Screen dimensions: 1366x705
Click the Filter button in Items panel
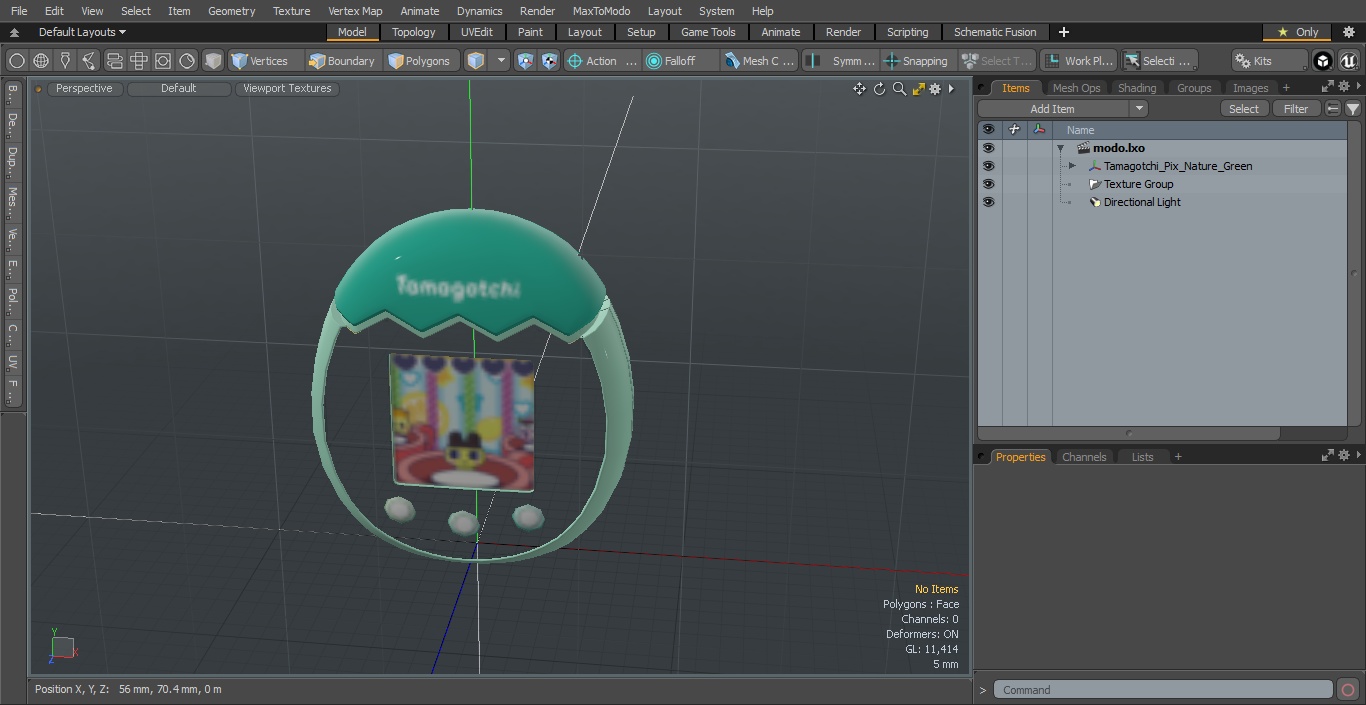click(1296, 109)
